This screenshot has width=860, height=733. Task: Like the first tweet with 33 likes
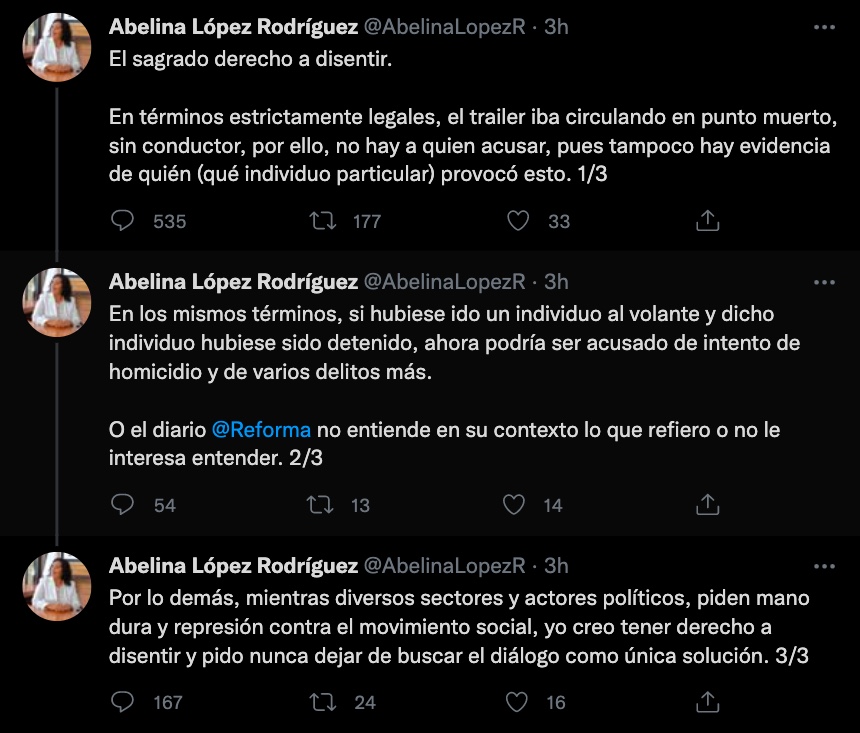coord(518,221)
